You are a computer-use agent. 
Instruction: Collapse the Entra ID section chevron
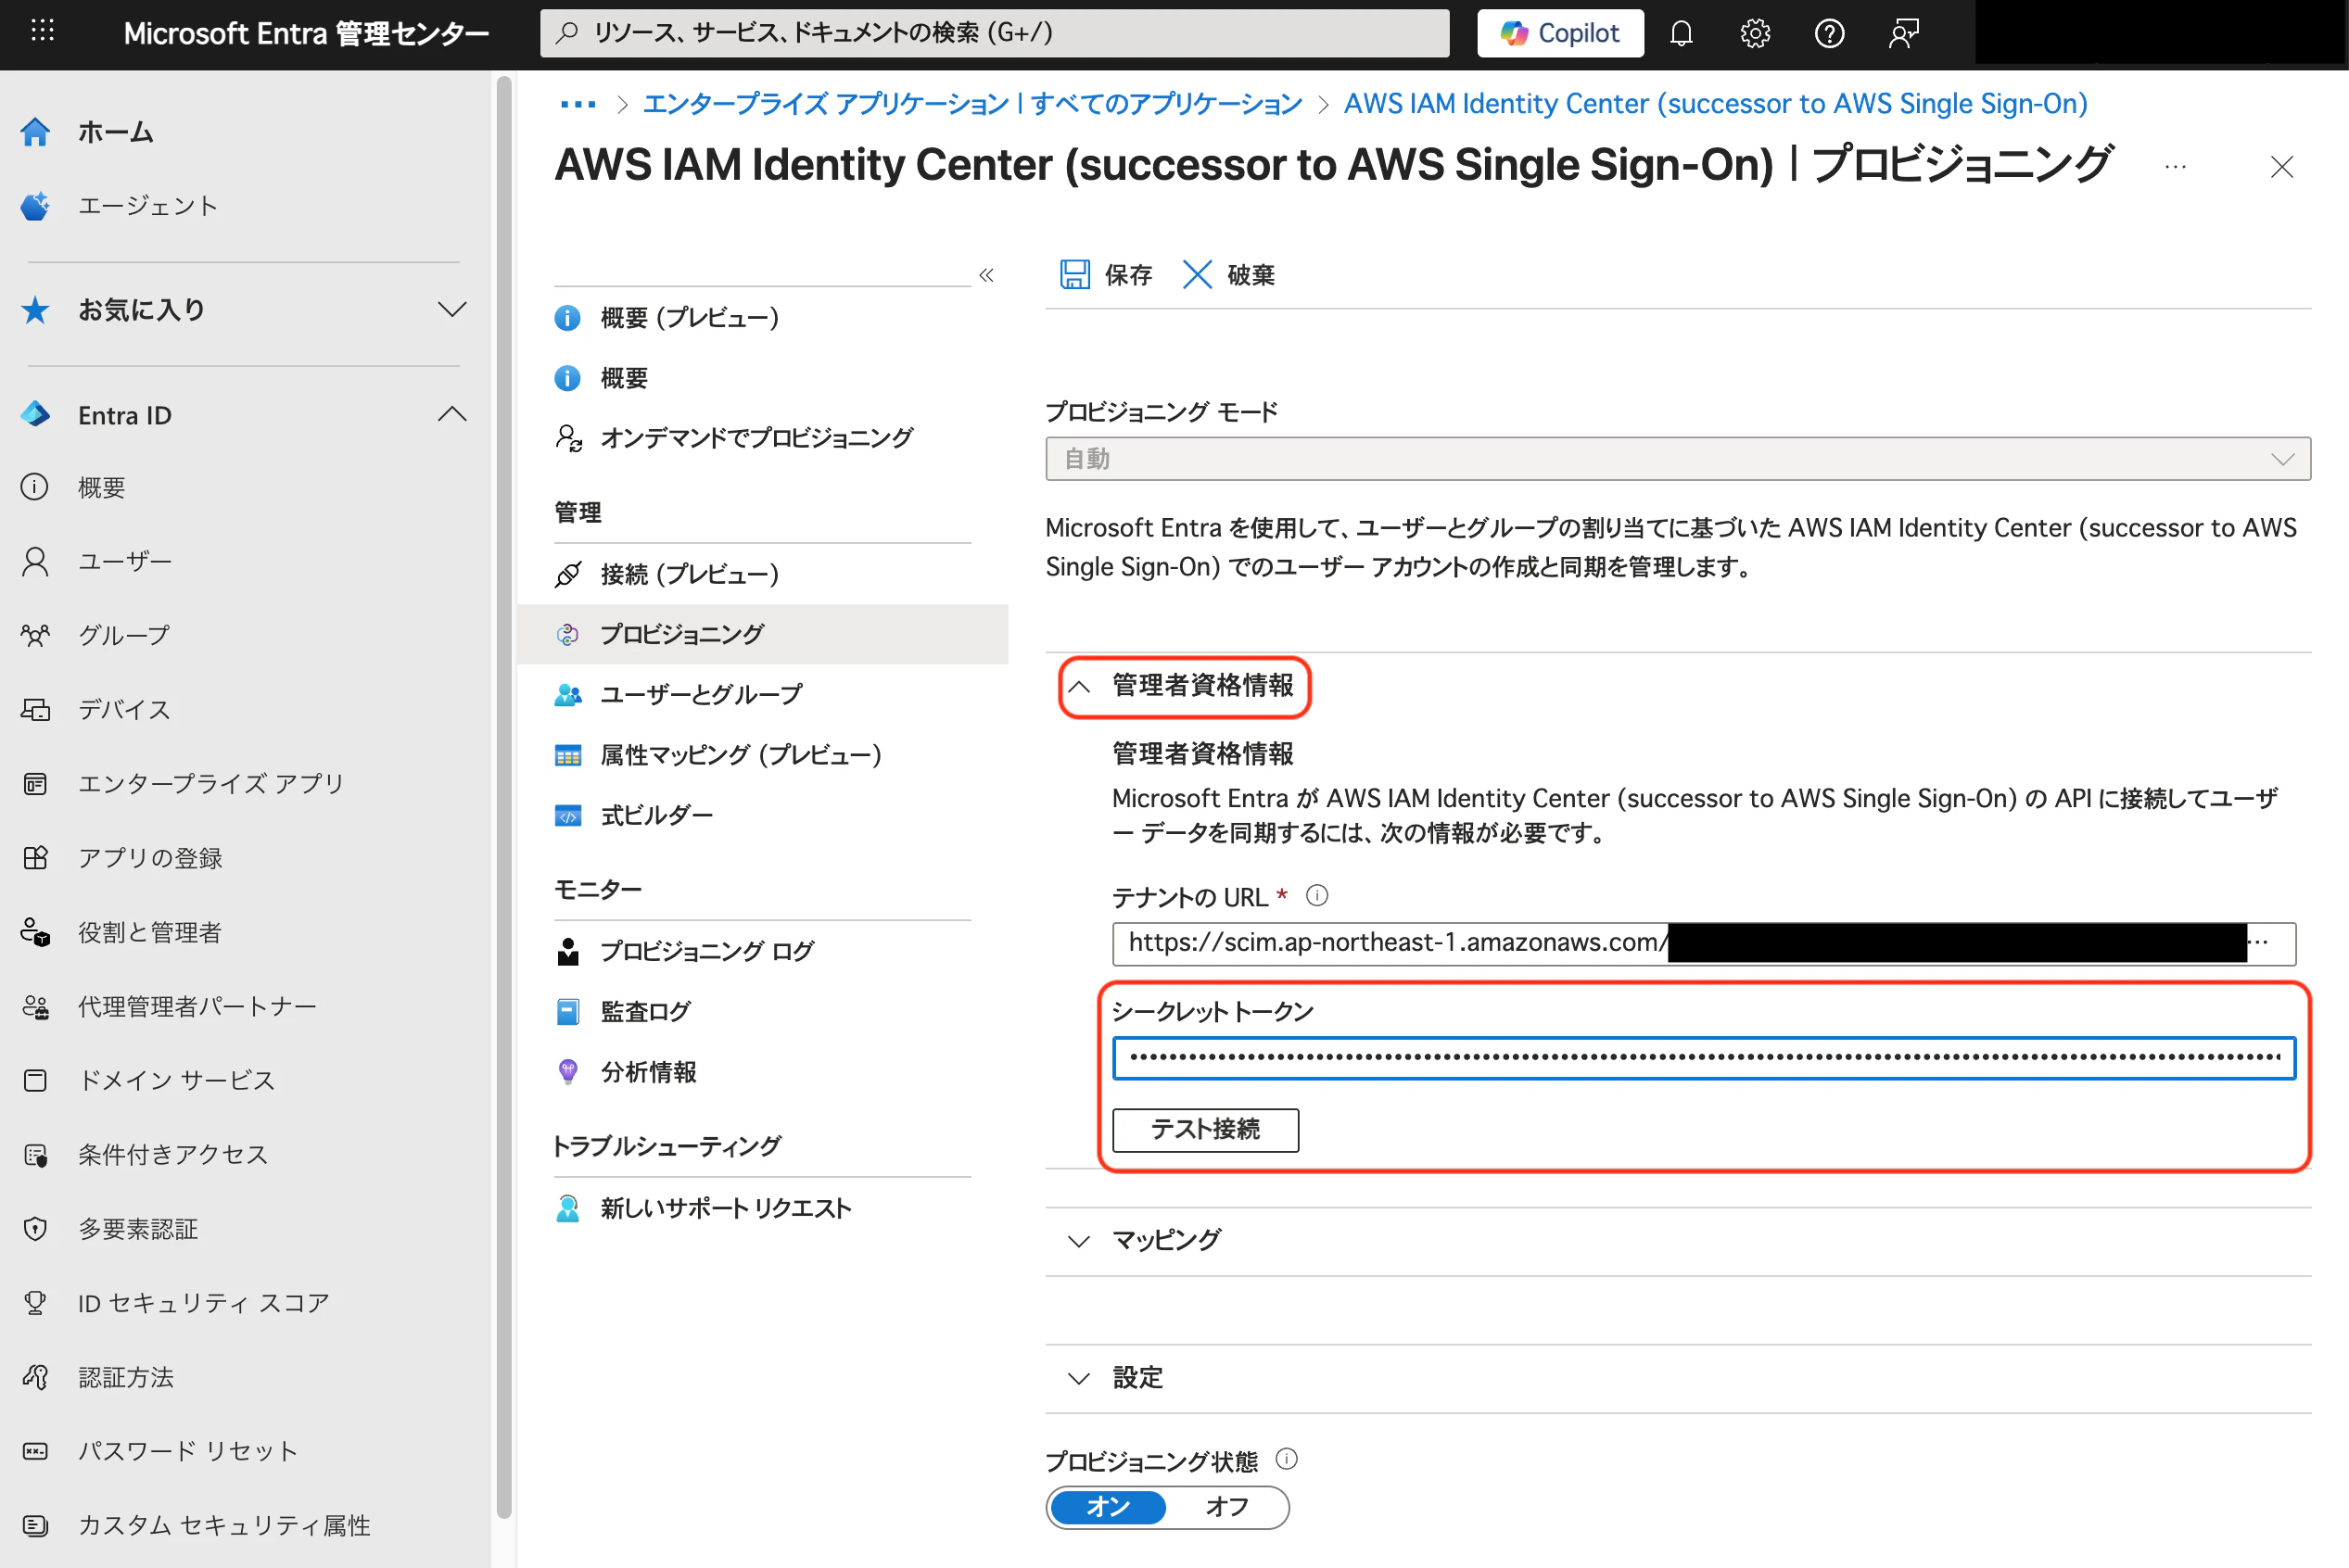(x=452, y=414)
